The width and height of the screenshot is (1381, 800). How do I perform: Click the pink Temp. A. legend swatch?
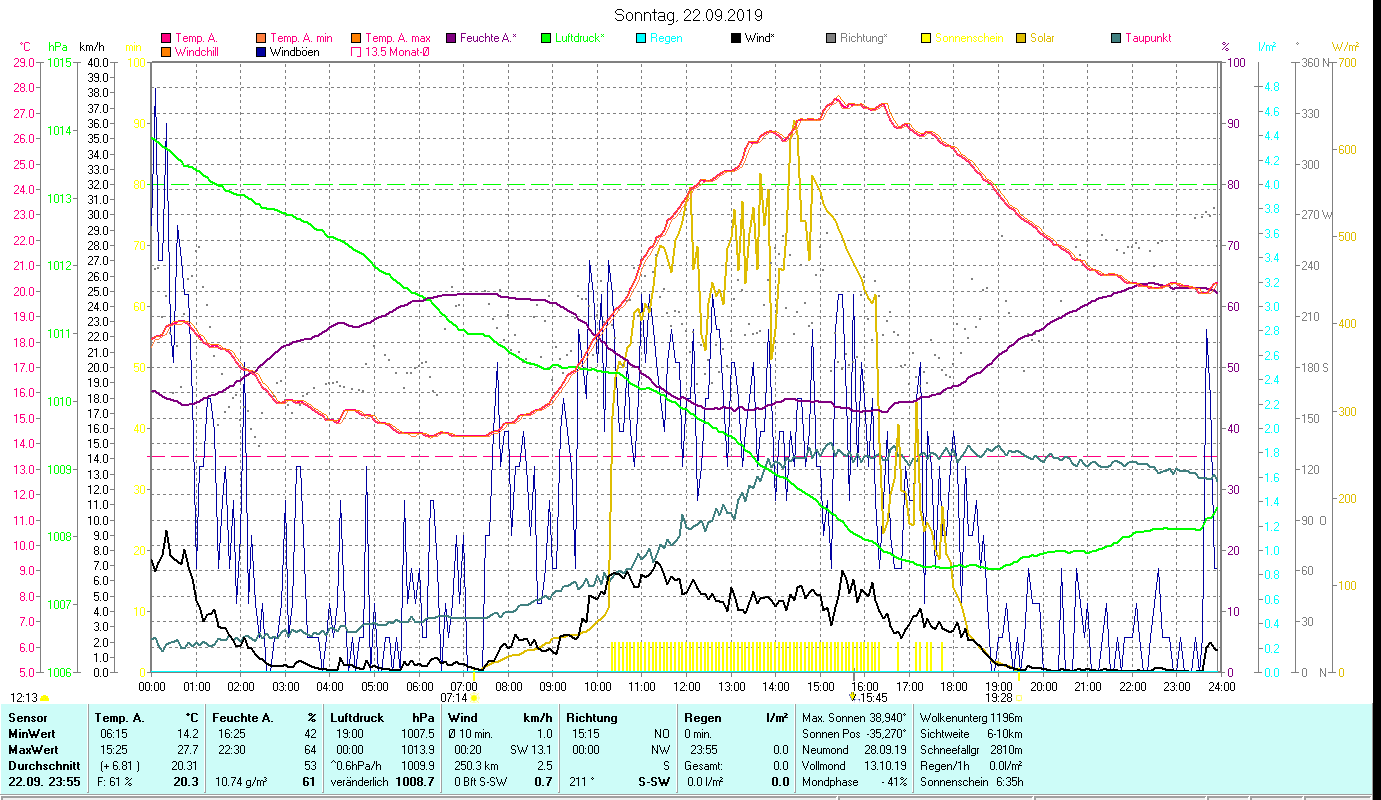(x=166, y=38)
